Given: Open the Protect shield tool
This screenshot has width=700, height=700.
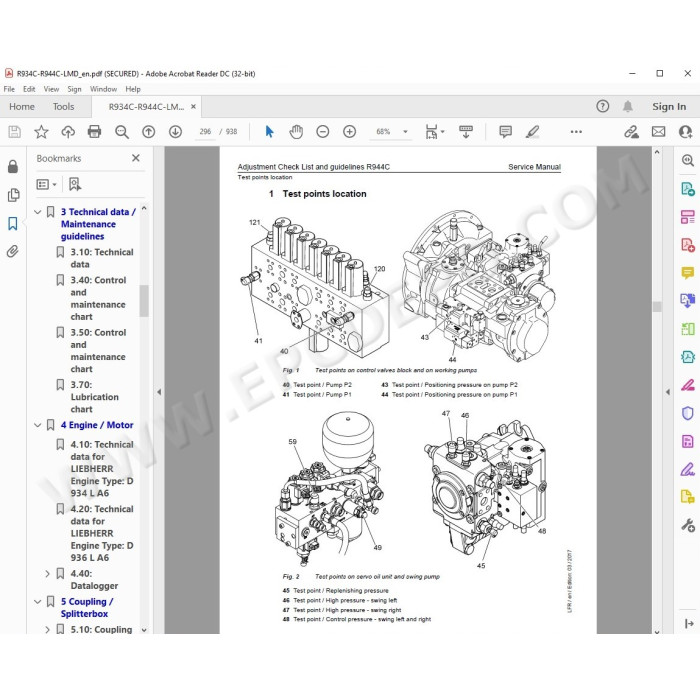Looking at the screenshot, I should 688,413.
